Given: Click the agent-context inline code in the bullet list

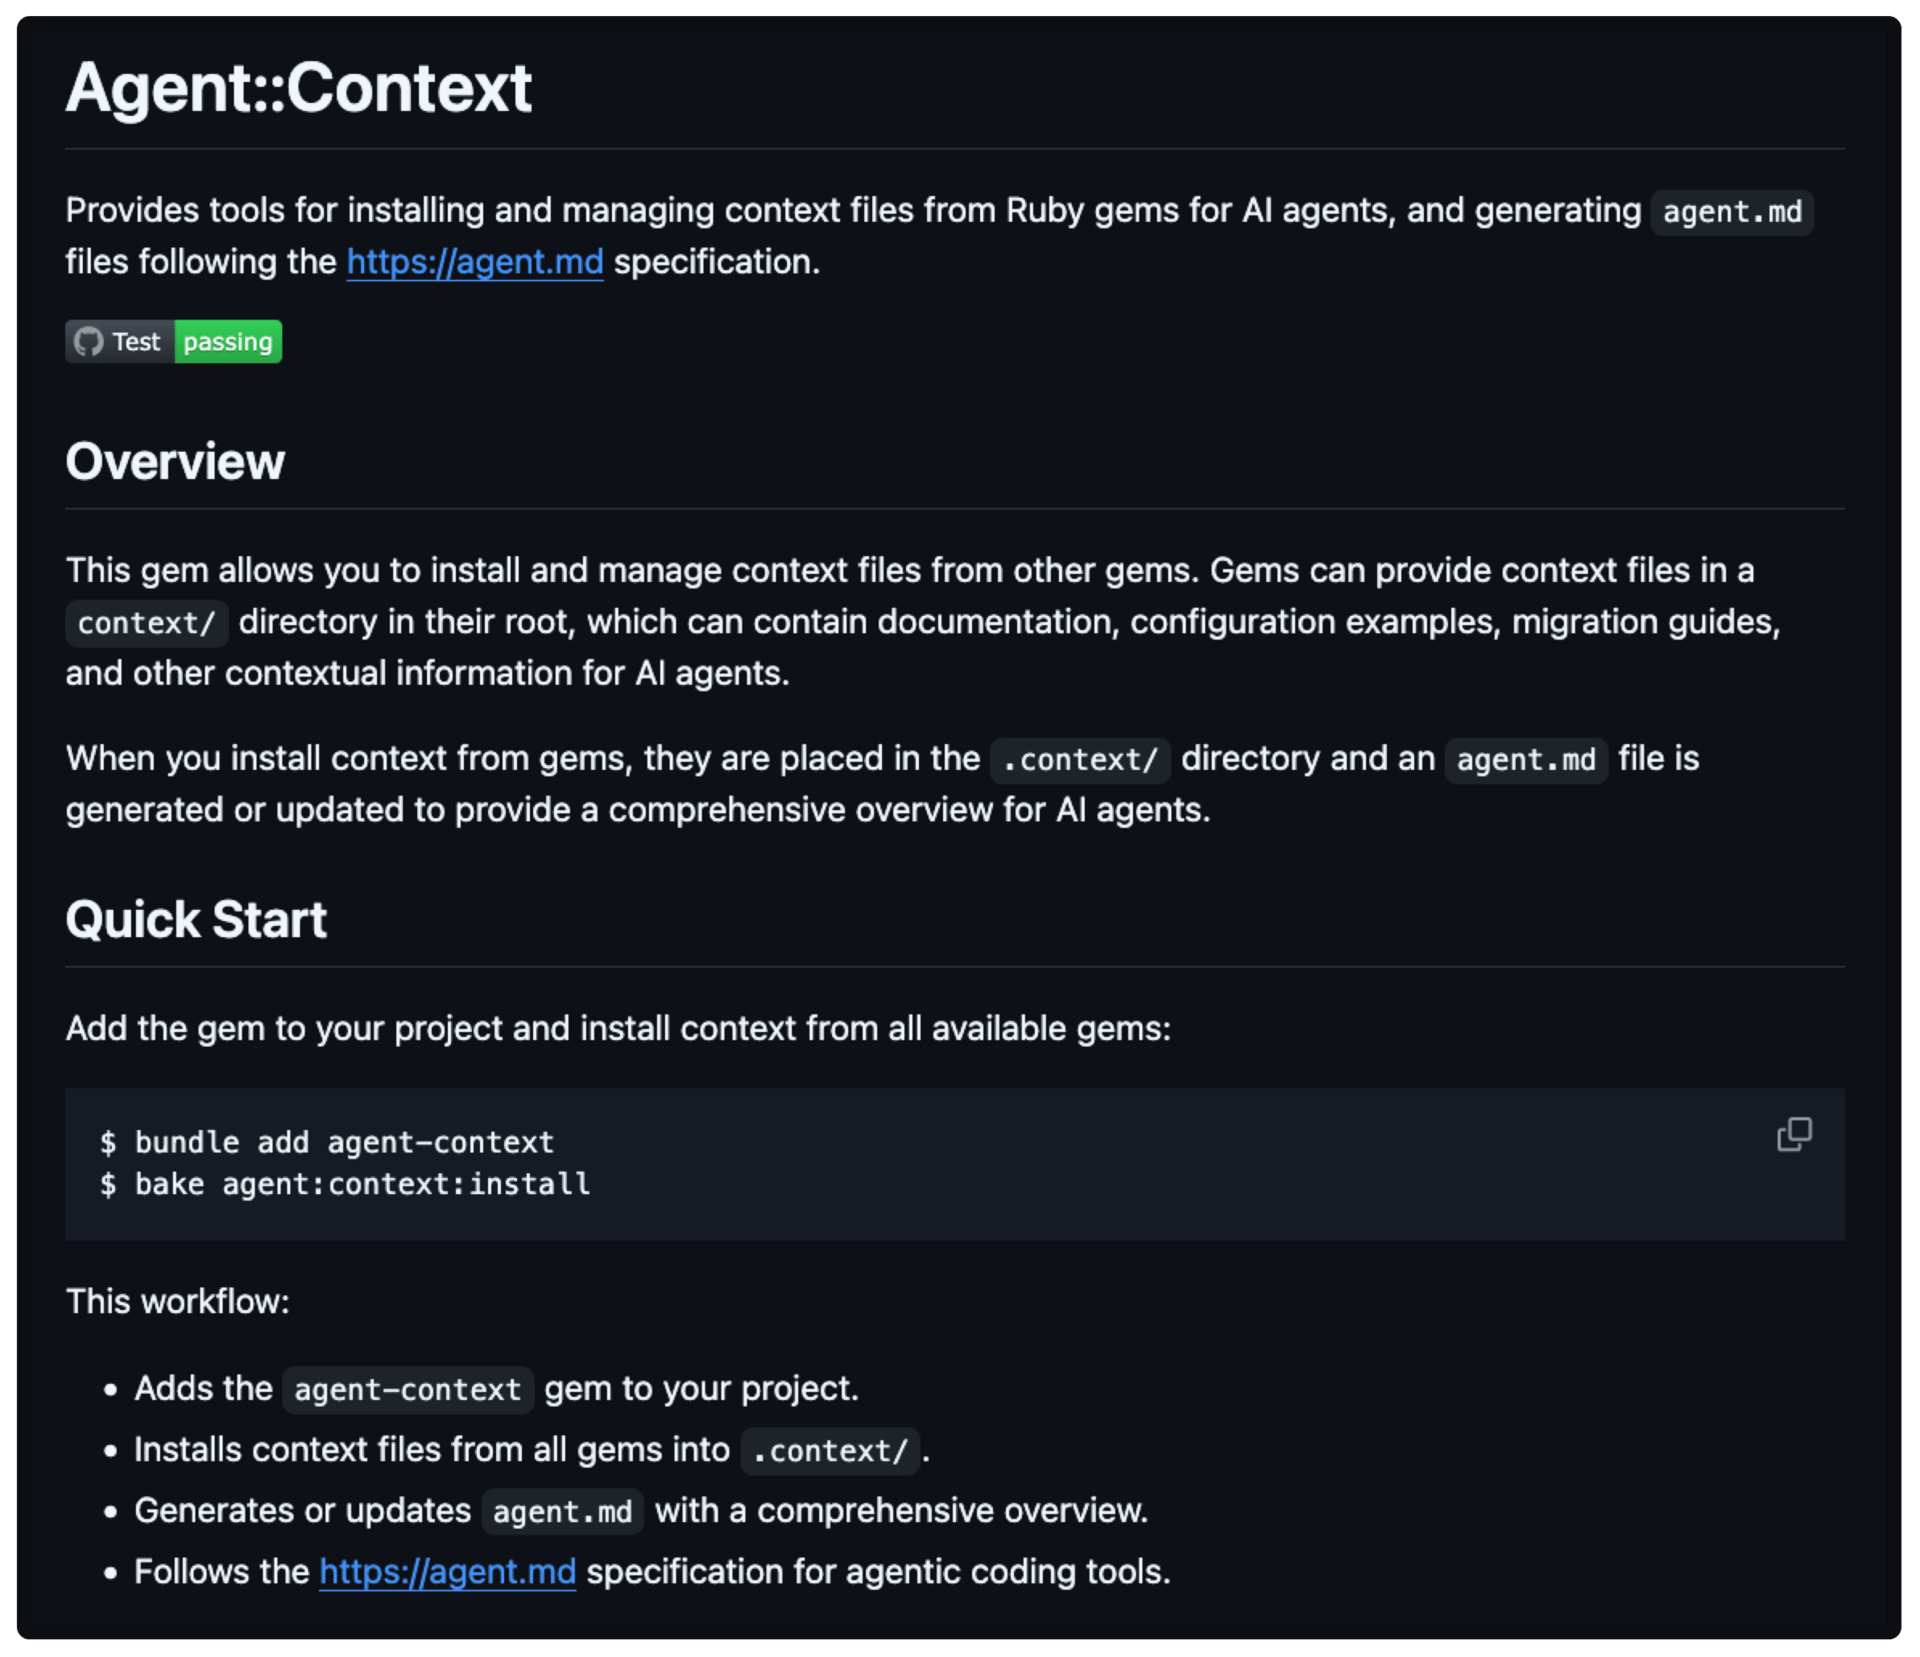Looking at the screenshot, I should [x=408, y=1390].
